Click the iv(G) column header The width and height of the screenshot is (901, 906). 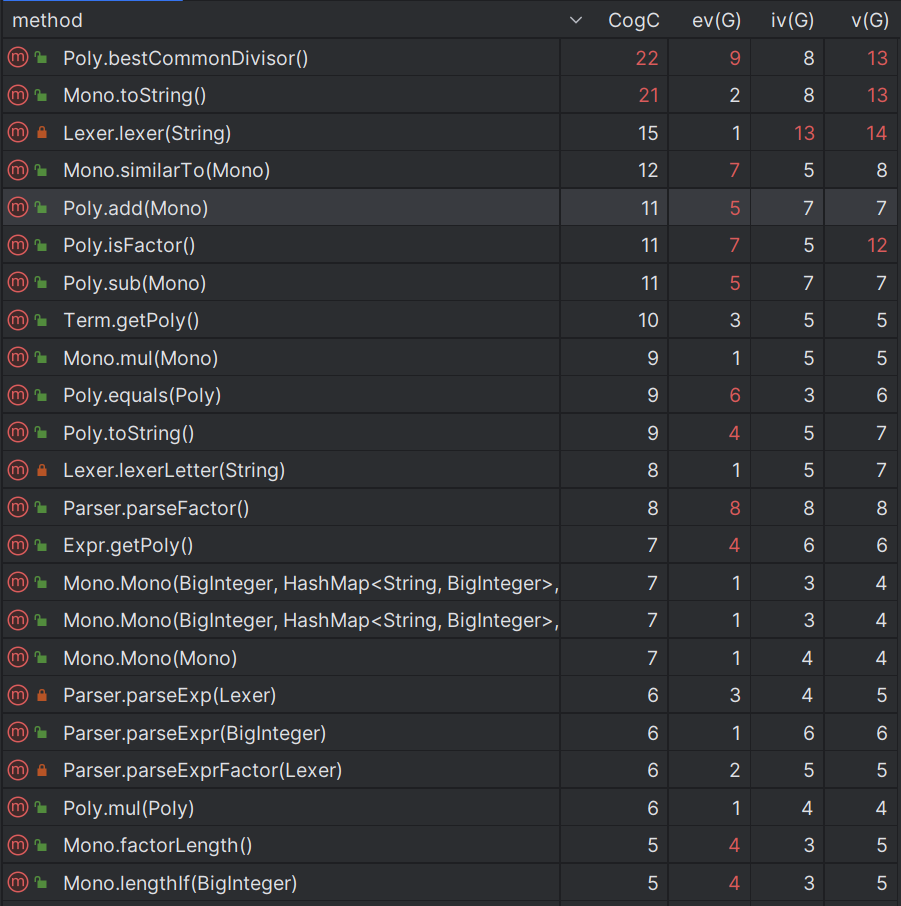(x=792, y=20)
